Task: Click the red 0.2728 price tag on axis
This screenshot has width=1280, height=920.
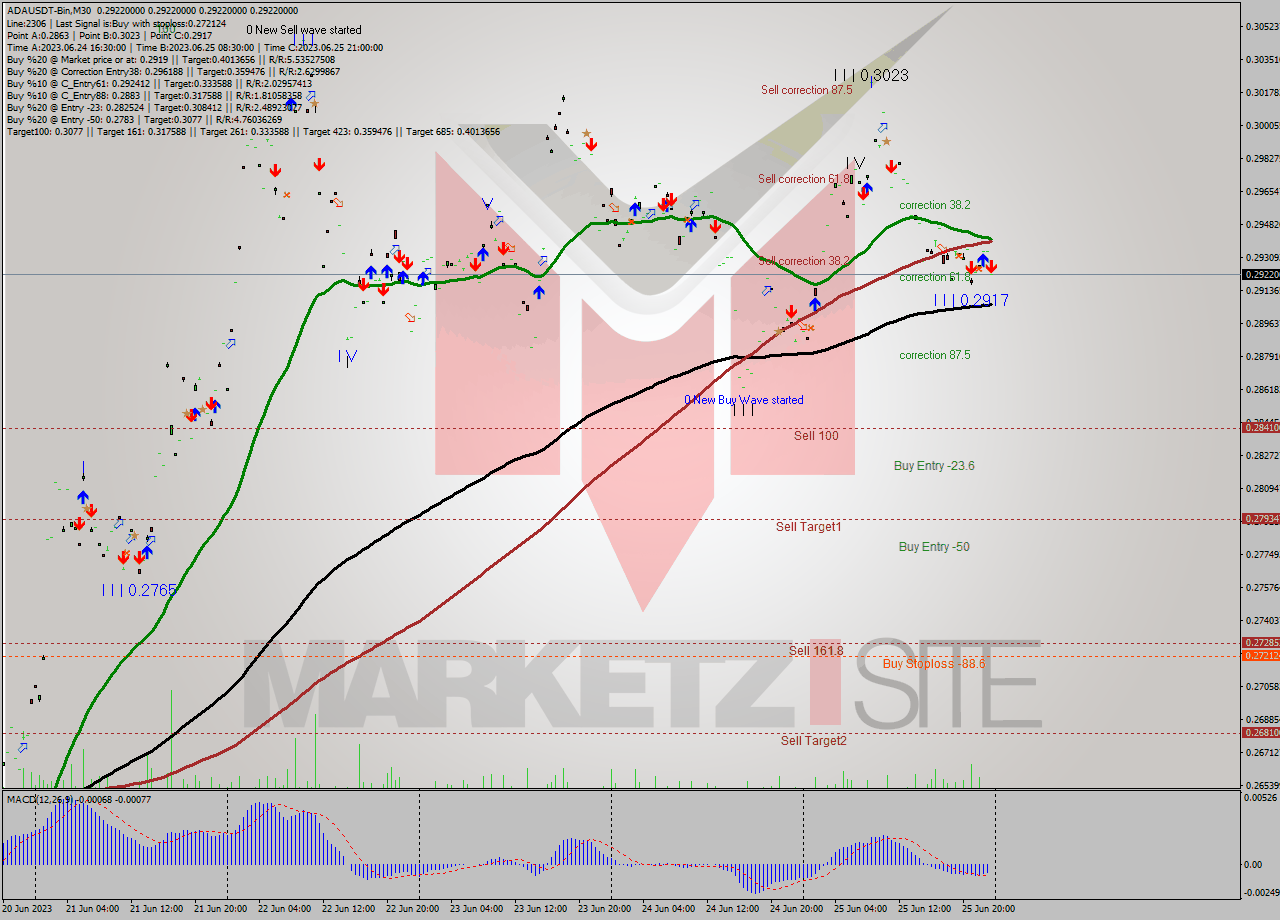Action: pos(1259,643)
